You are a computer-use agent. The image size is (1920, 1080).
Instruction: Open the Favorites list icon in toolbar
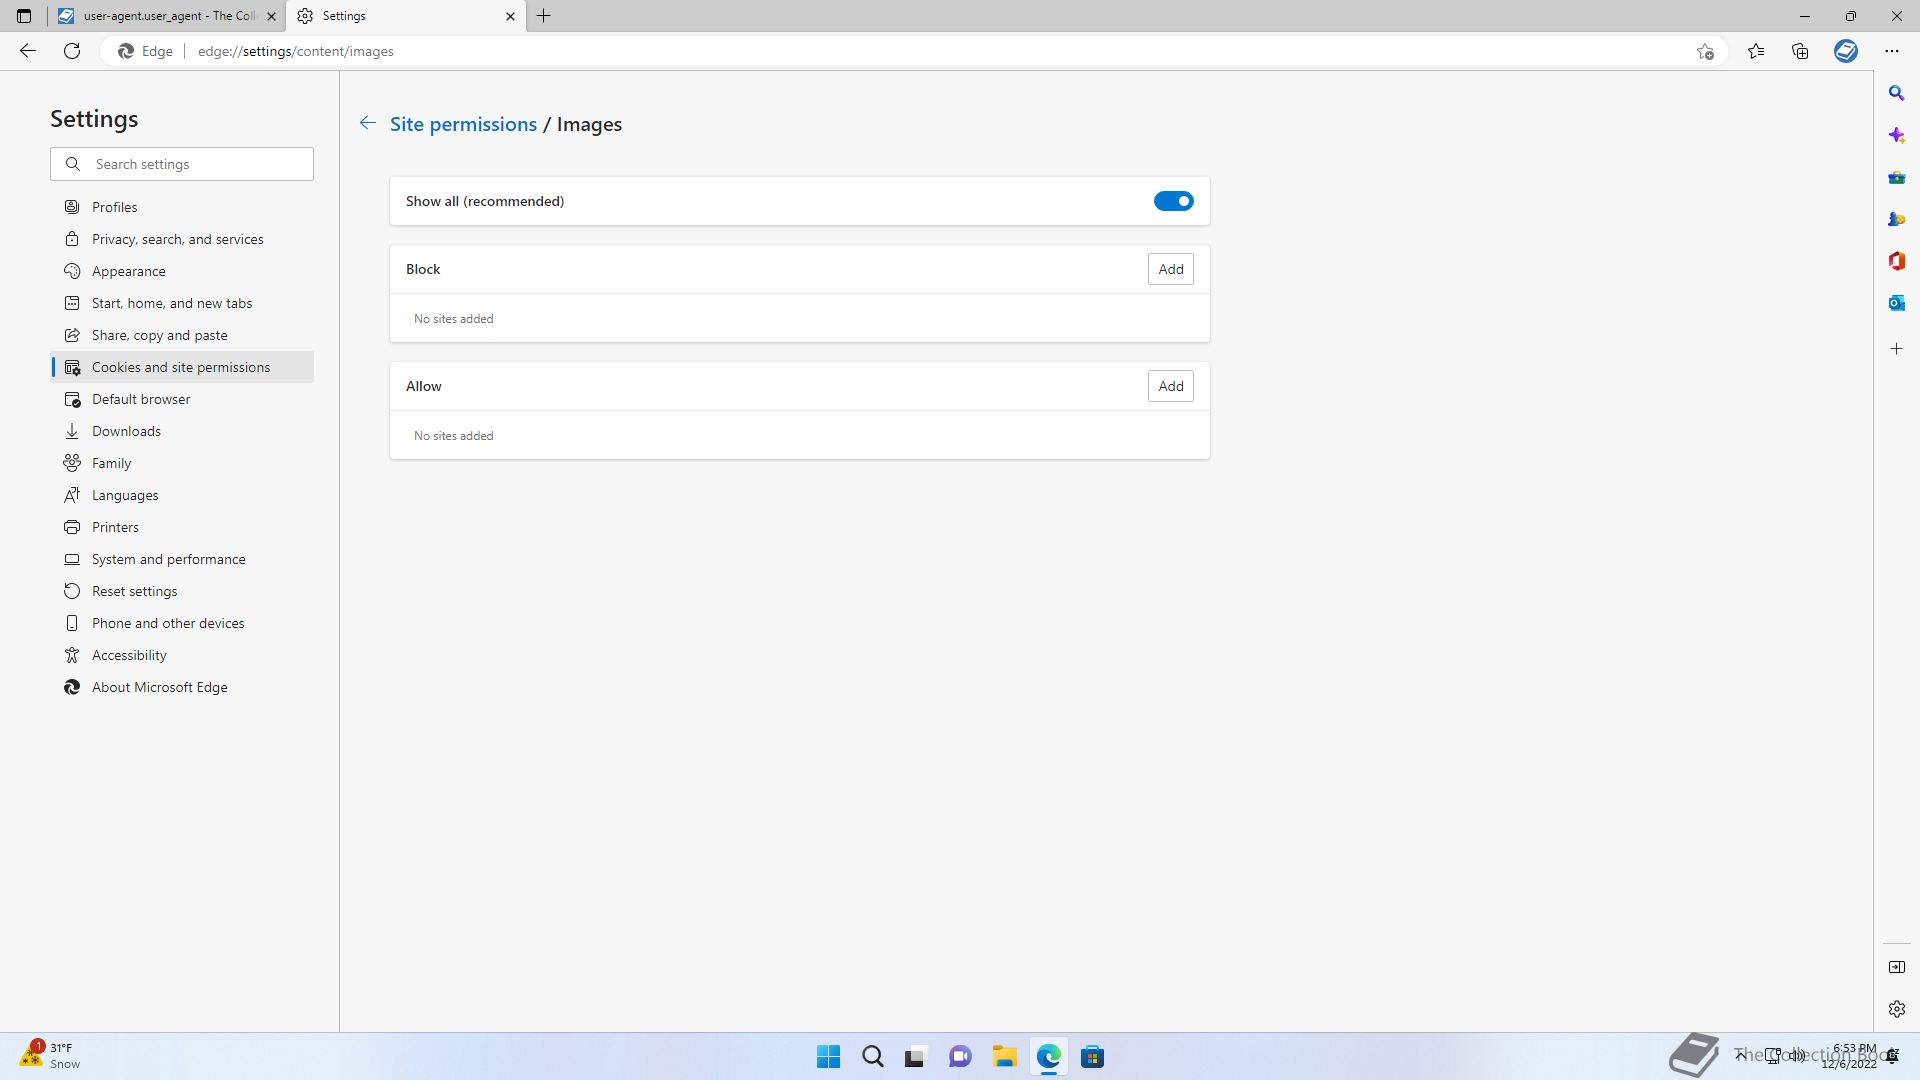click(x=1756, y=51)
